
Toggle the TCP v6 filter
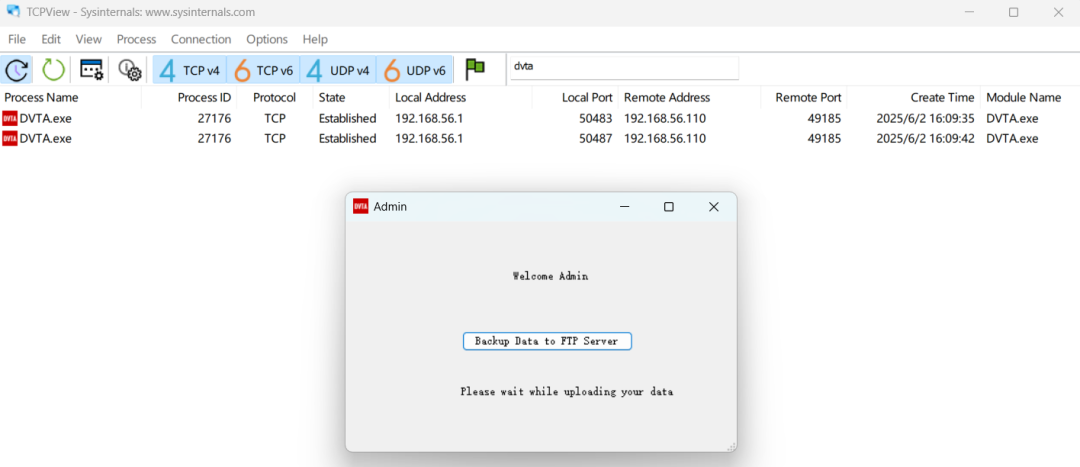[x=263, y=70]
